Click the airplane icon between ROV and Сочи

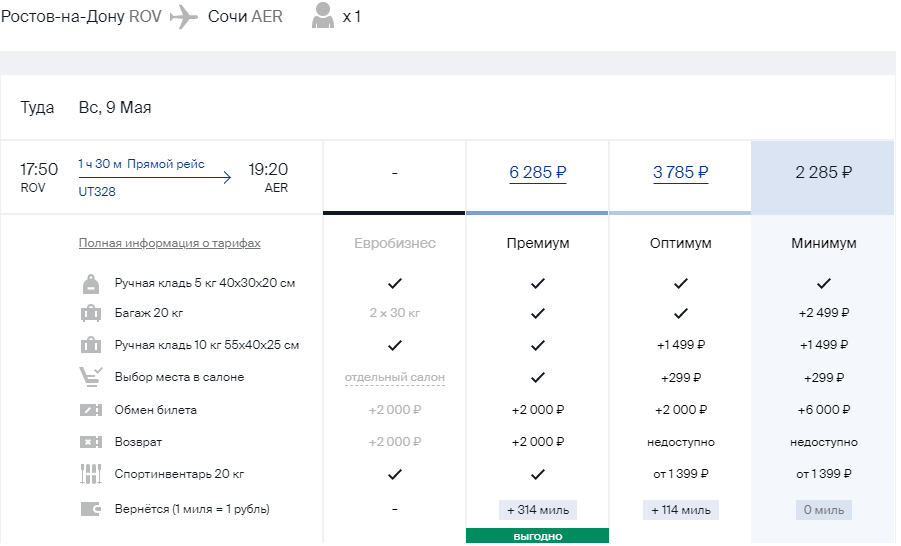tap(184, 17)
